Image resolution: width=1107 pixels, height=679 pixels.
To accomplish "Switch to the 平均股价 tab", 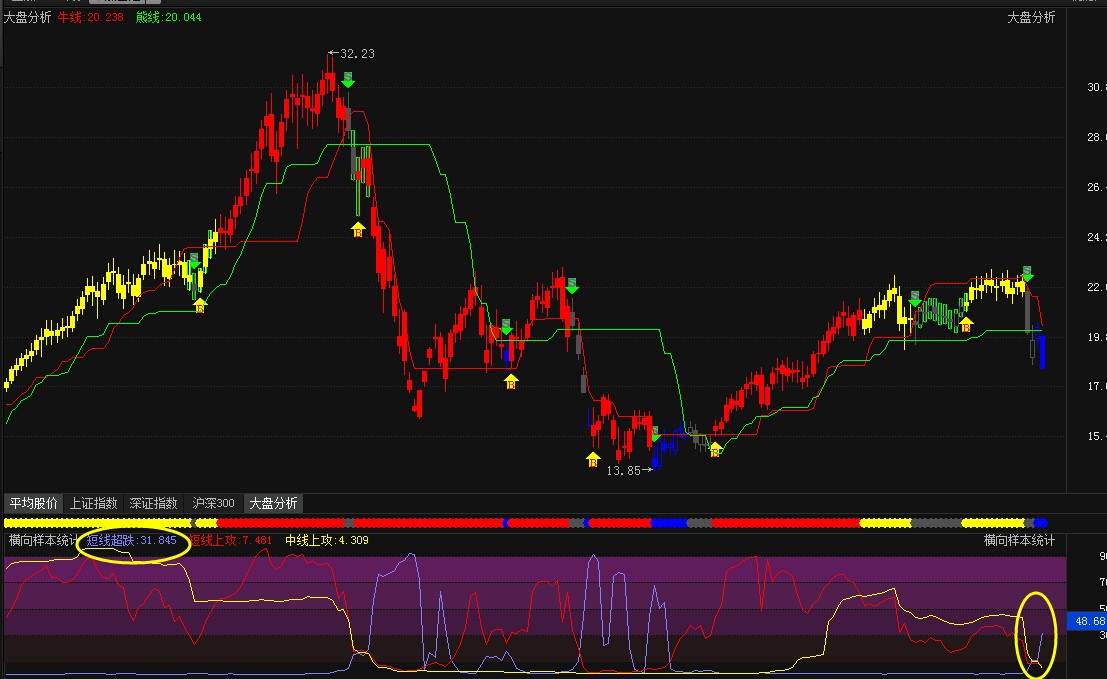I will tap(33, 503).
